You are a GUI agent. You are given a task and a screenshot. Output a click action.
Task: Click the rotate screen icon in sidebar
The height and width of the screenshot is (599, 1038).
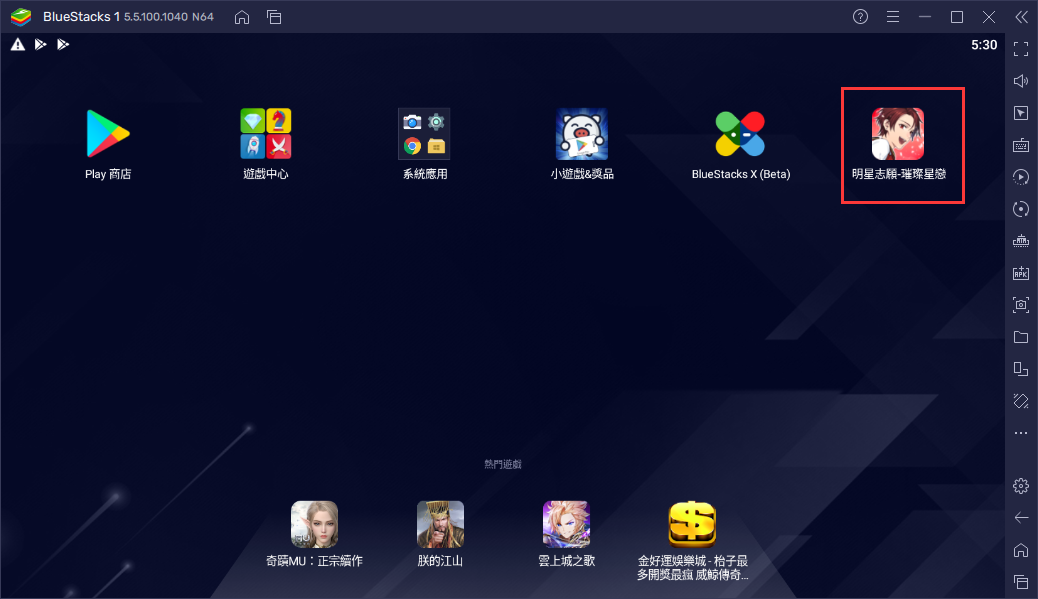[x=1021, y=369]
